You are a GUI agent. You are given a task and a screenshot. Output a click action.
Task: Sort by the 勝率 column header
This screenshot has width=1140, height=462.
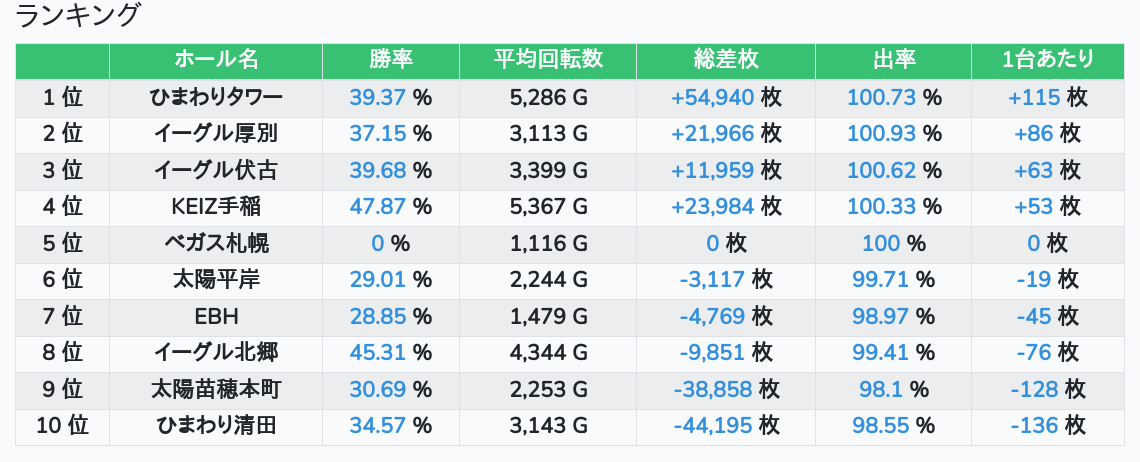point(390,60)
